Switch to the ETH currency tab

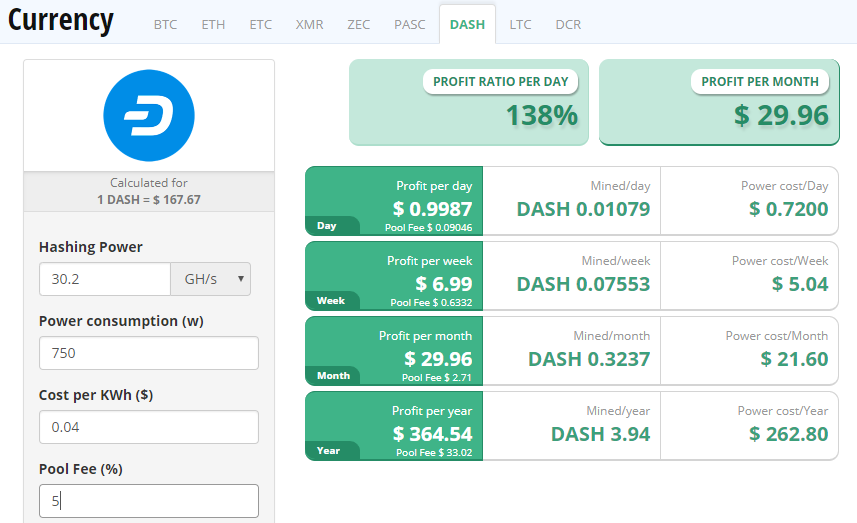[213, 25]
